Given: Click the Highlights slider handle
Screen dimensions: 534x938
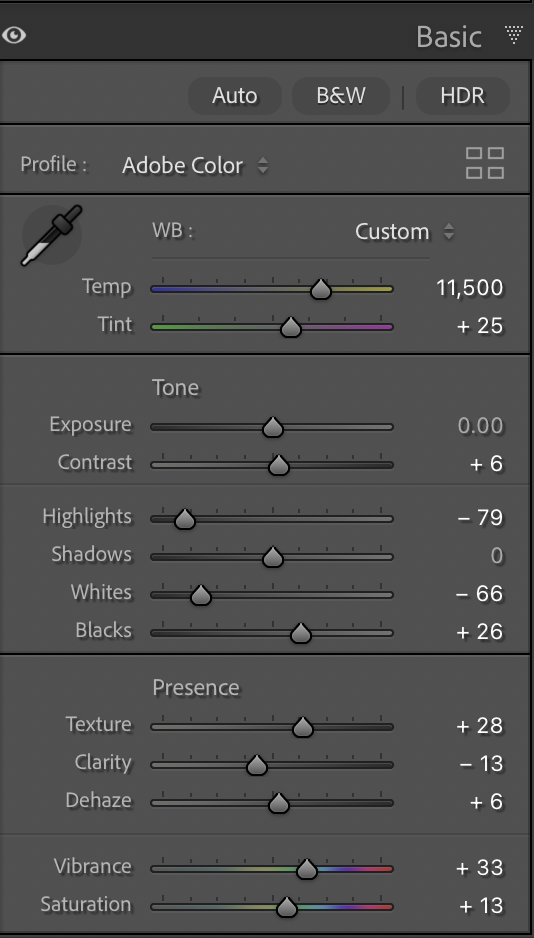Looking at the screenshot, I should 185,519.
